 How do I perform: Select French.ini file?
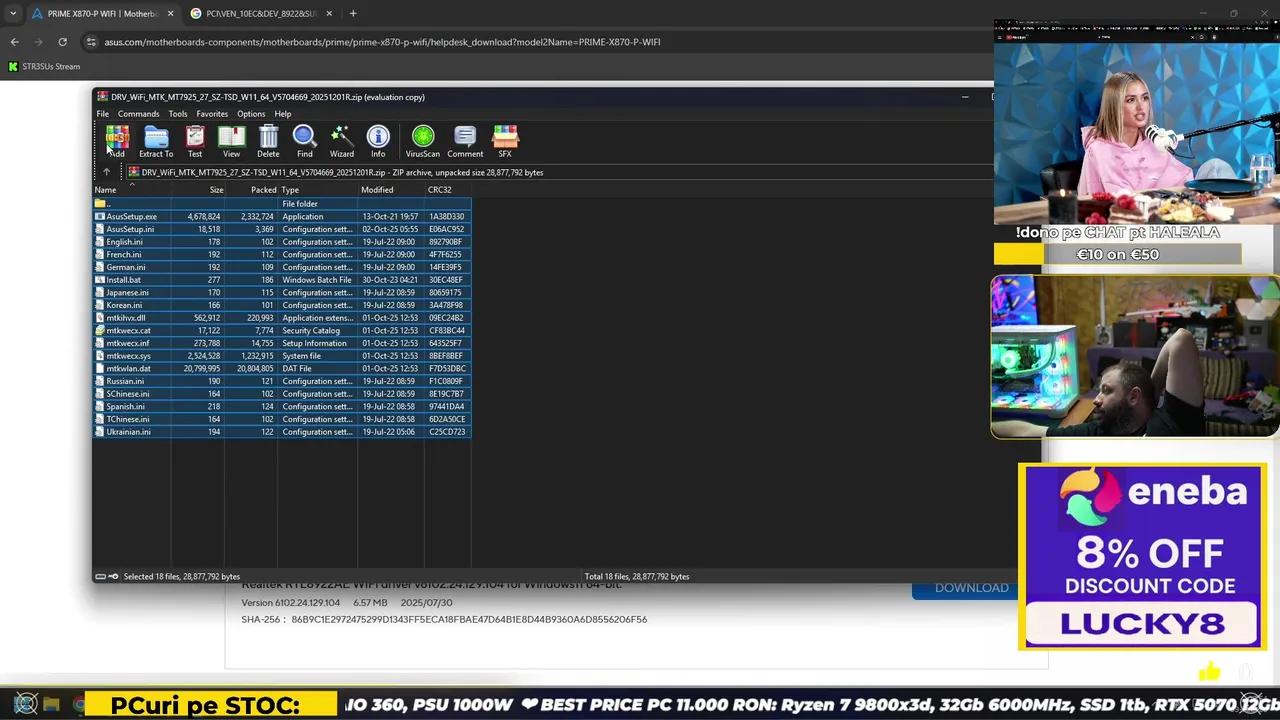282,254
